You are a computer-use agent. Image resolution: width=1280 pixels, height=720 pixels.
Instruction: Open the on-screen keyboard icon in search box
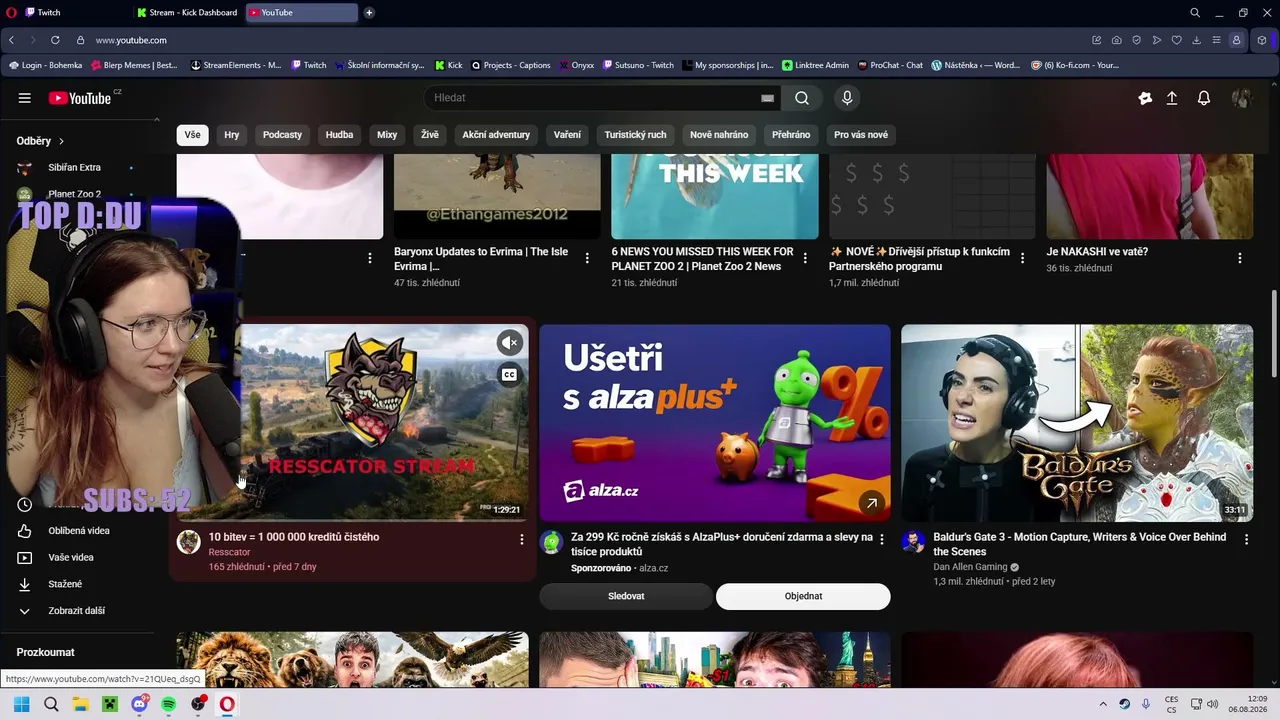767,98
